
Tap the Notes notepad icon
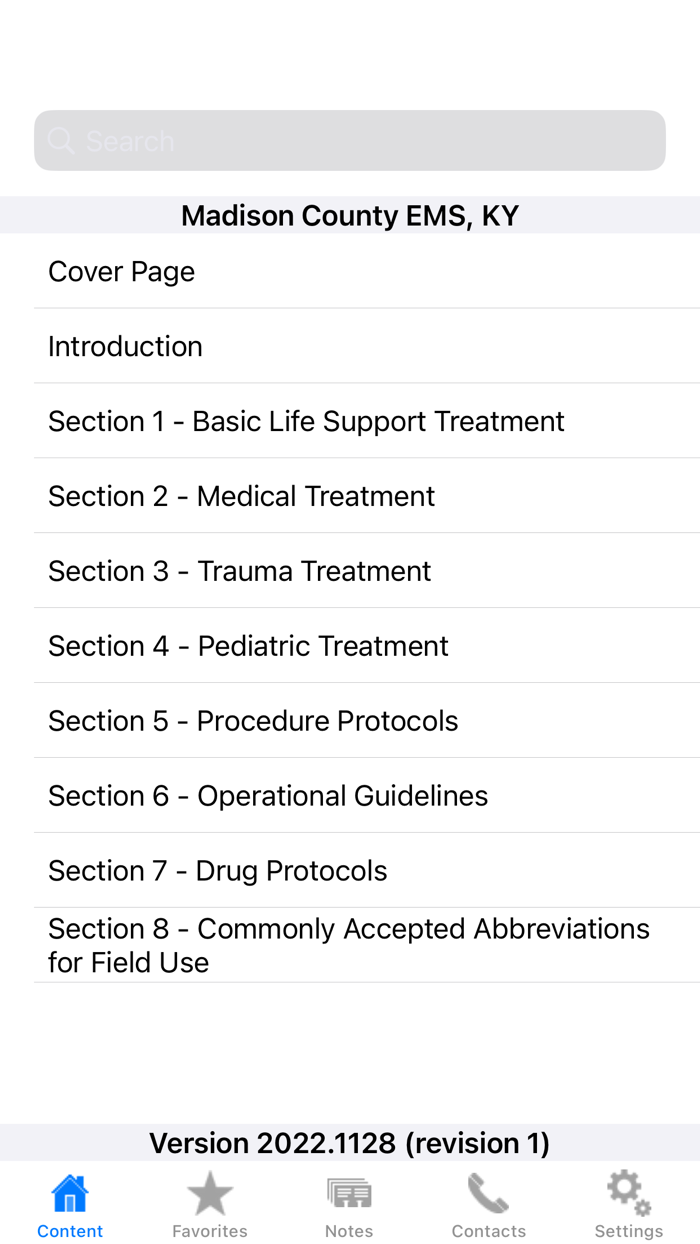(349, 1191)
